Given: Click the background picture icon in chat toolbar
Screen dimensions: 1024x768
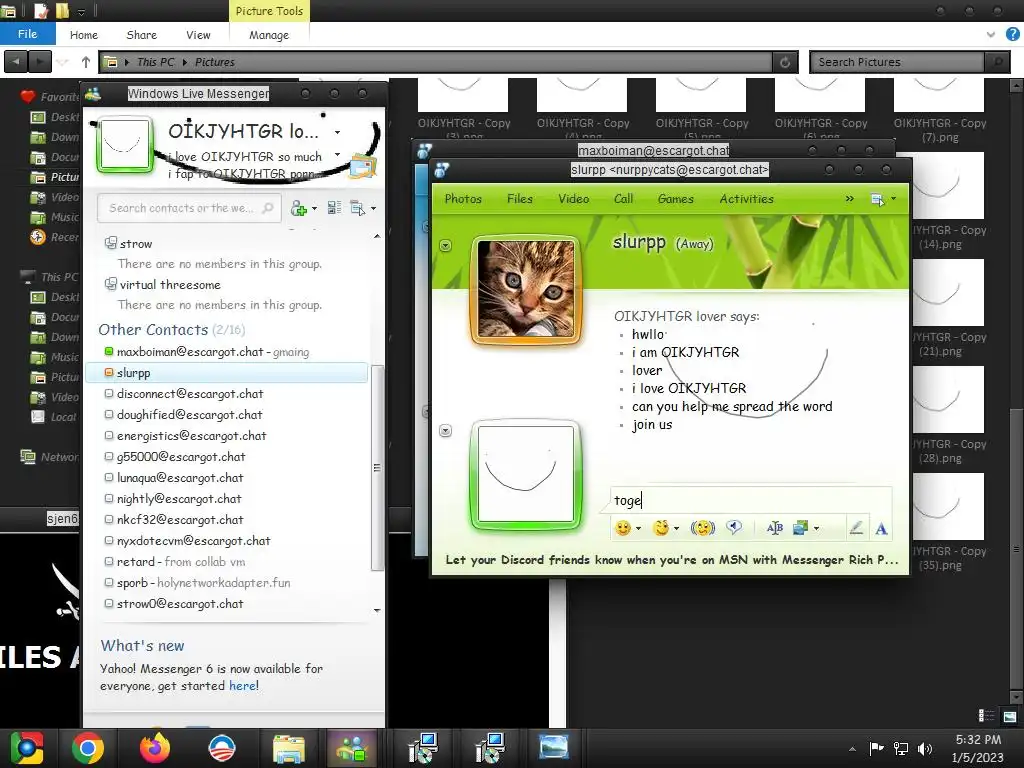Looking at the screenshot, I should (x=800, y=528).
